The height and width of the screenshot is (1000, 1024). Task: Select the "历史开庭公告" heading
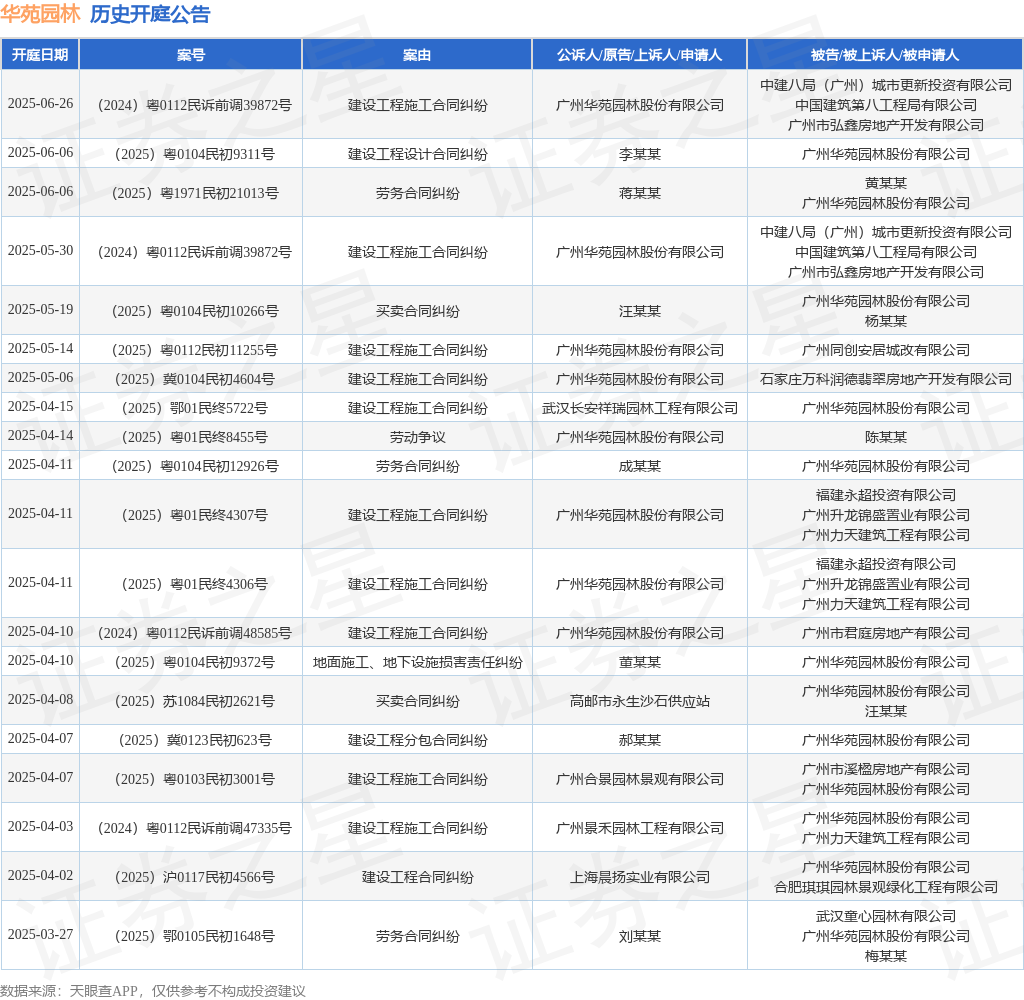point(150,14)
